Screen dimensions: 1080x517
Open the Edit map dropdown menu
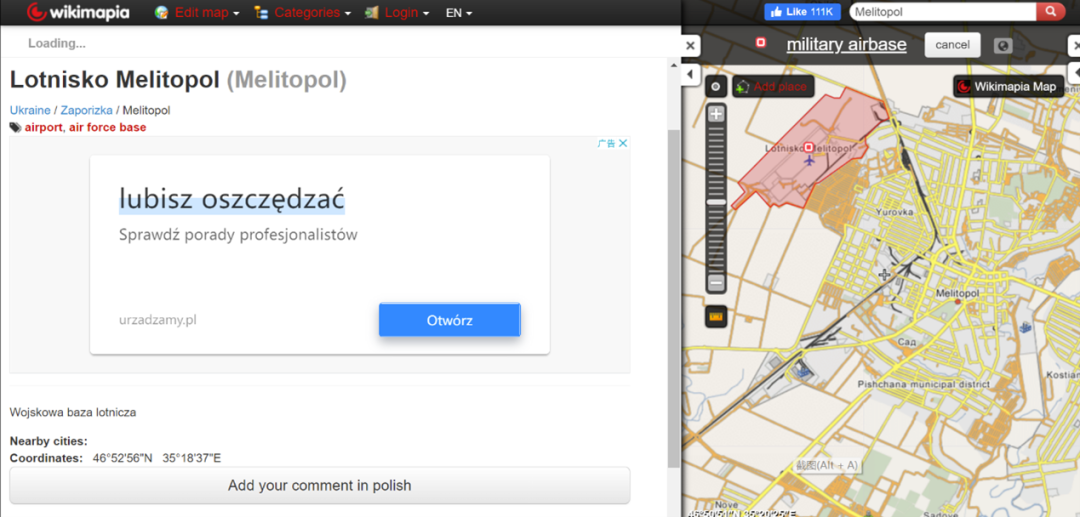[x=207, y=12]
